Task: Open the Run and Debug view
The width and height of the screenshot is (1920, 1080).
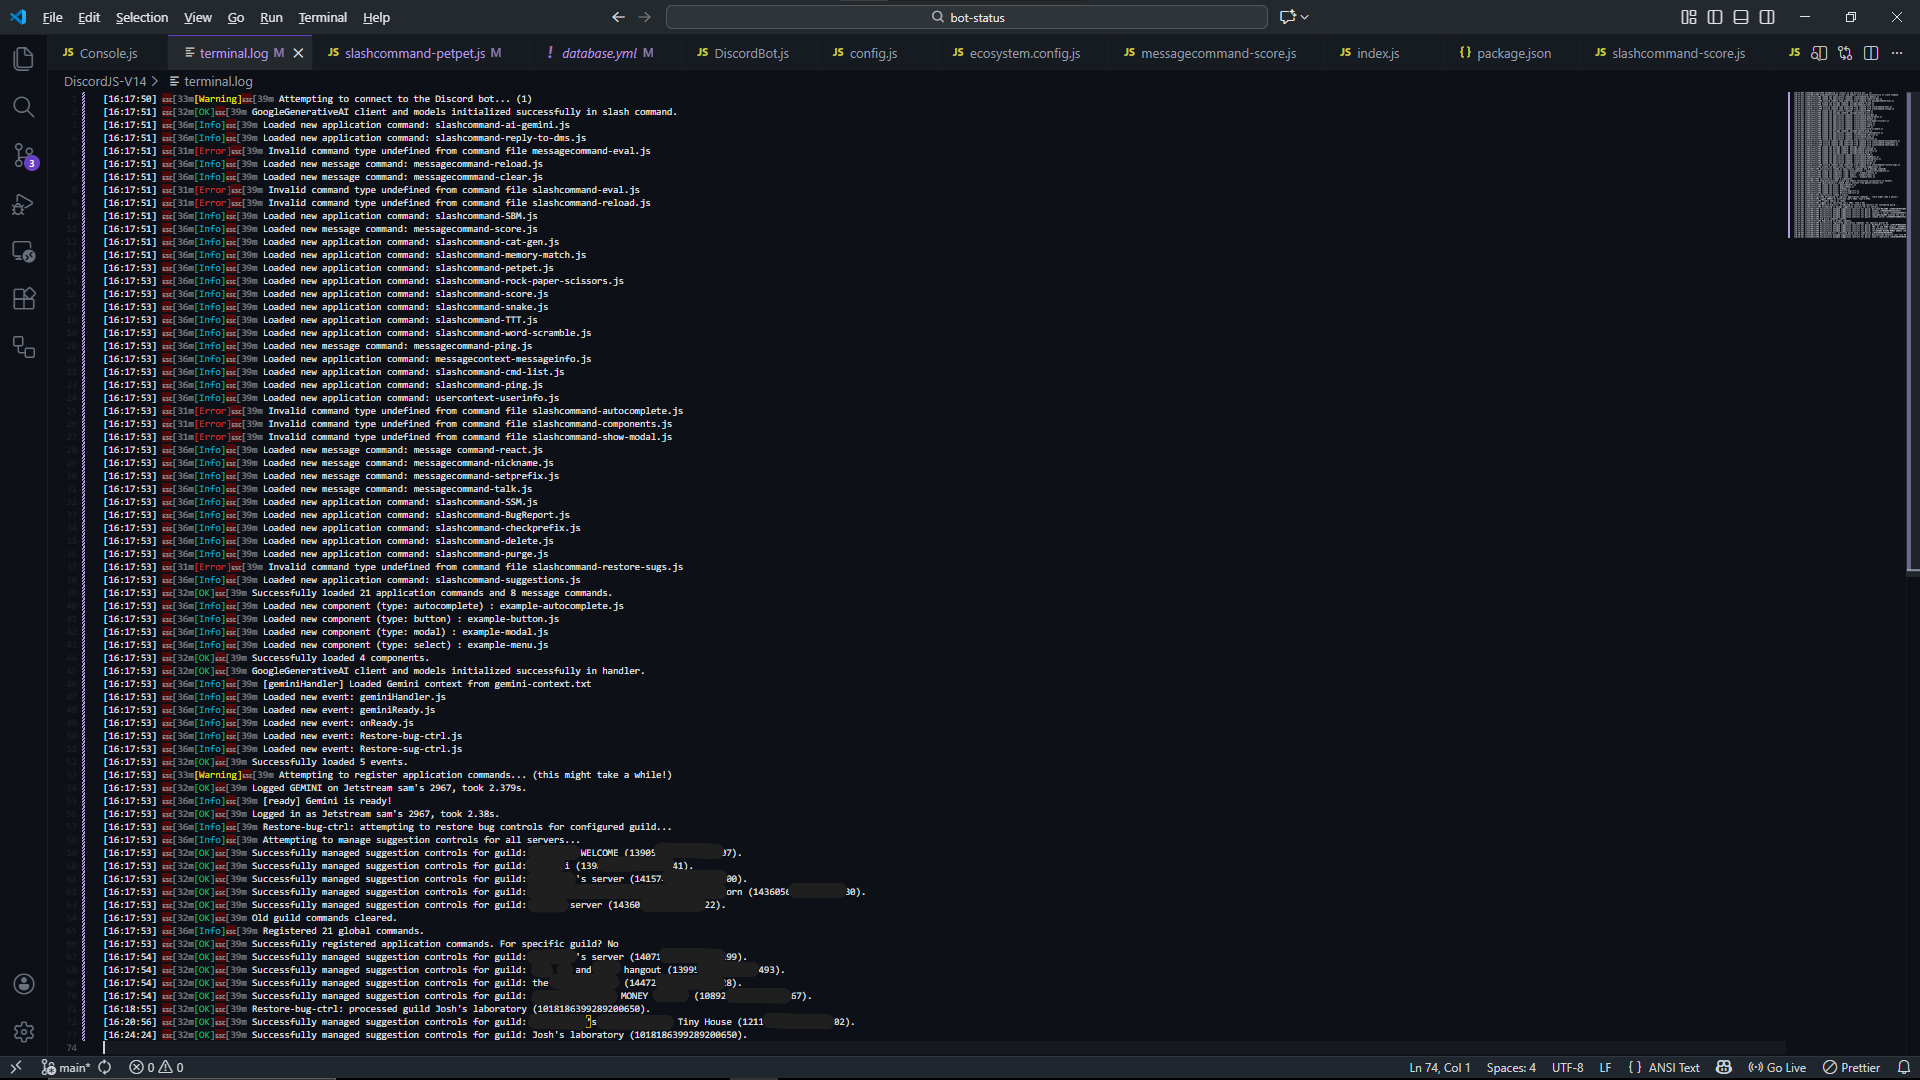Action: pyautogui.click(x=24, y=205)
